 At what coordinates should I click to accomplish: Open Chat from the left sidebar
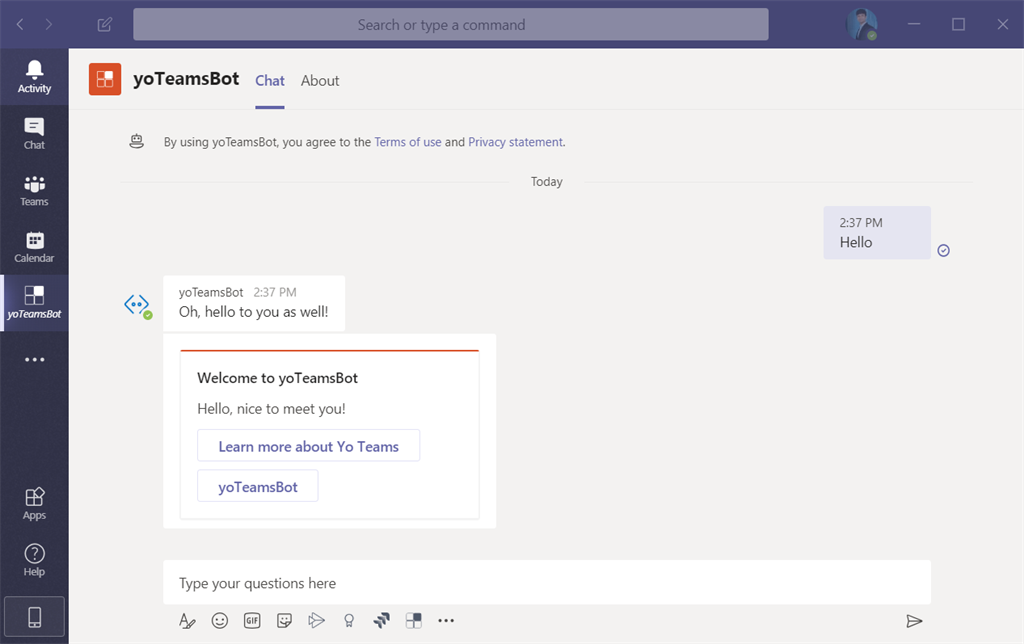[x=34, y=132]
